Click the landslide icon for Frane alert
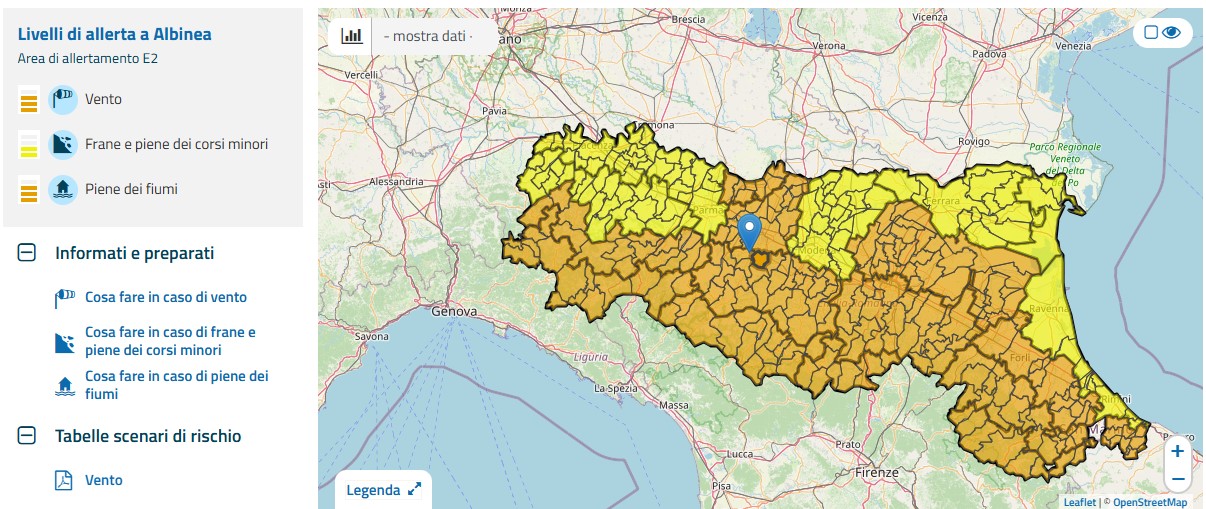1206x509 pixels. pyautogui.click(x=63, y=144)
